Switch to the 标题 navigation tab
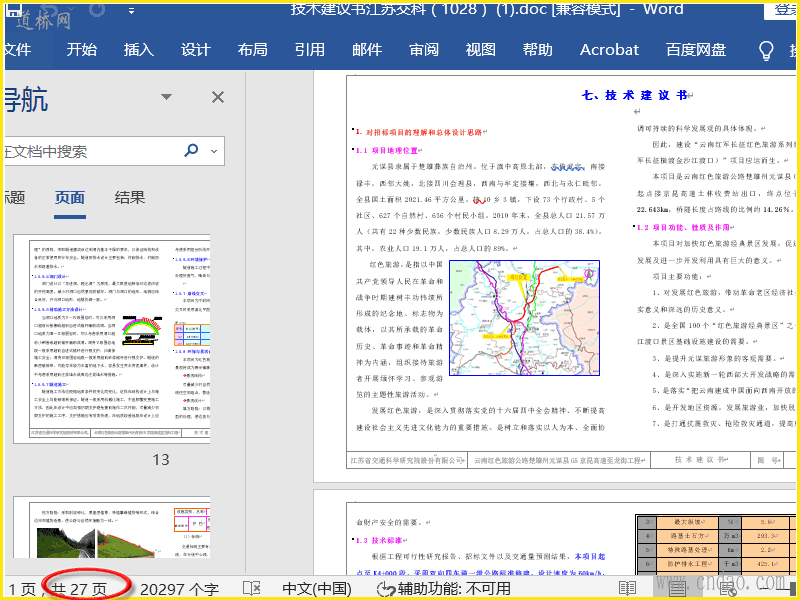This screenshot has width=800, height=600. pos(15,197)
